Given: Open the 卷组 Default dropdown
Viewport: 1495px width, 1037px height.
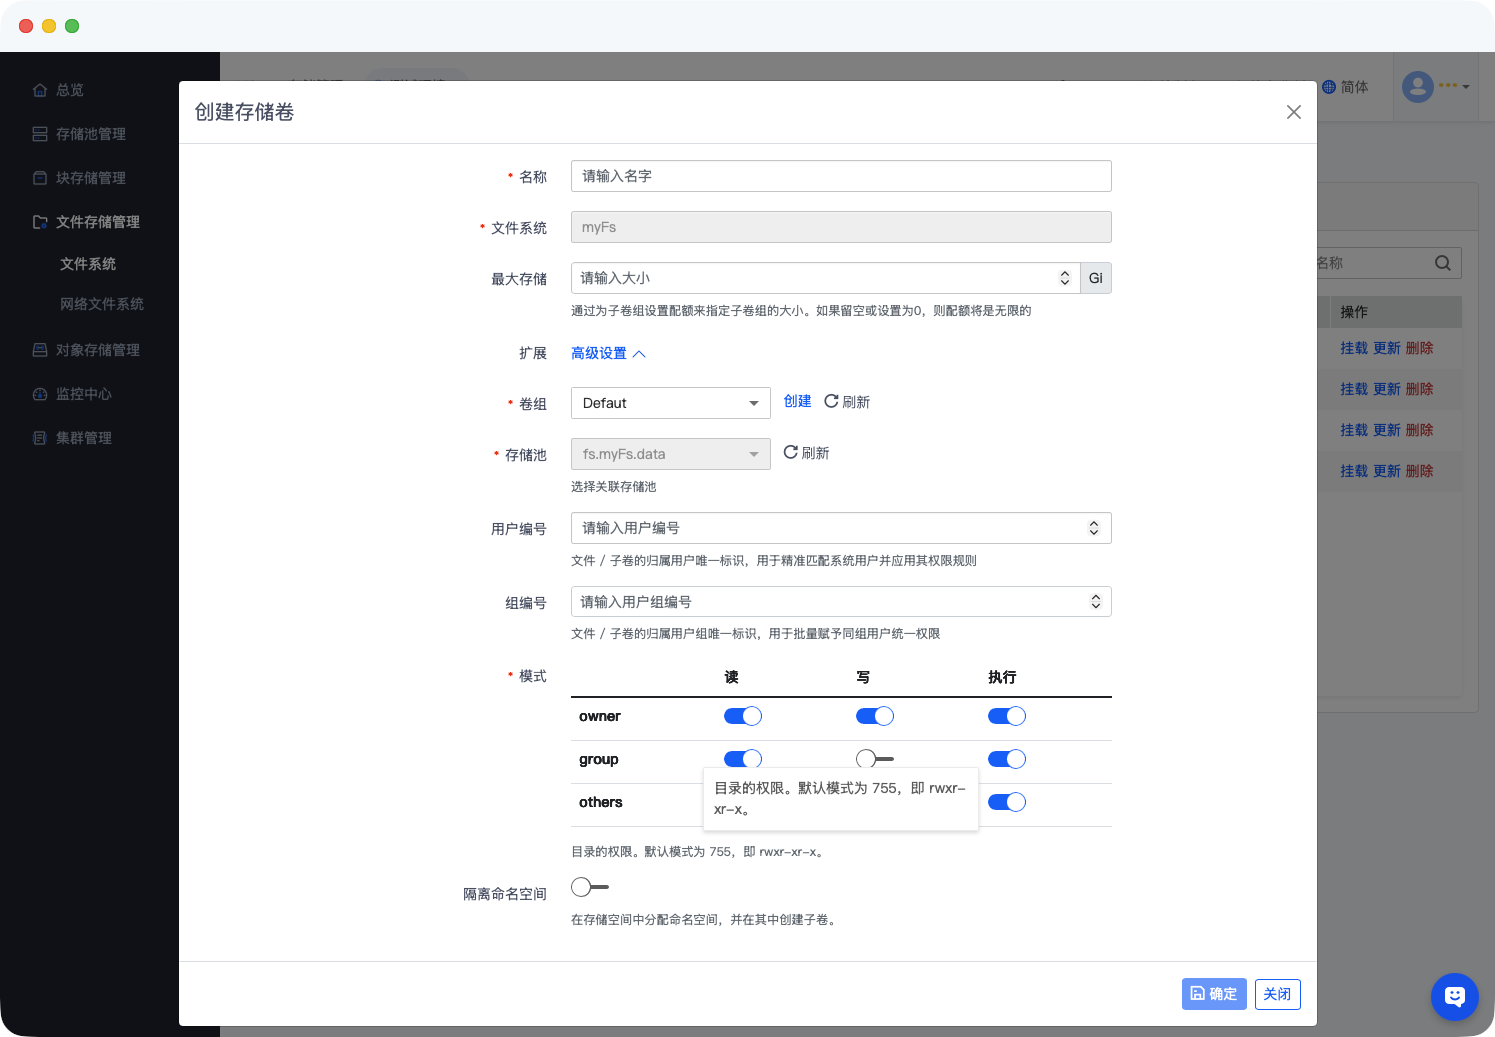Looking at the screenshot, I should (670, 403).
